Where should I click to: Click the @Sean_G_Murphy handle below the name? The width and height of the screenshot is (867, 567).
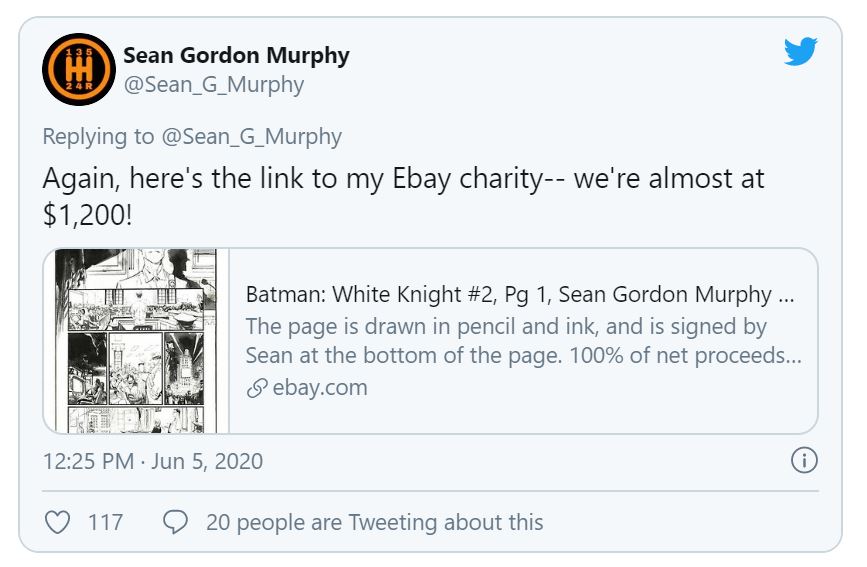[213, 85]
